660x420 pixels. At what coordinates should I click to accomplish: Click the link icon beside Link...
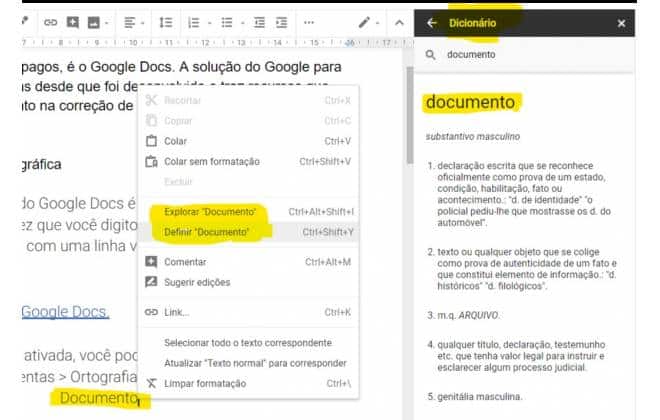click(151, 312)
